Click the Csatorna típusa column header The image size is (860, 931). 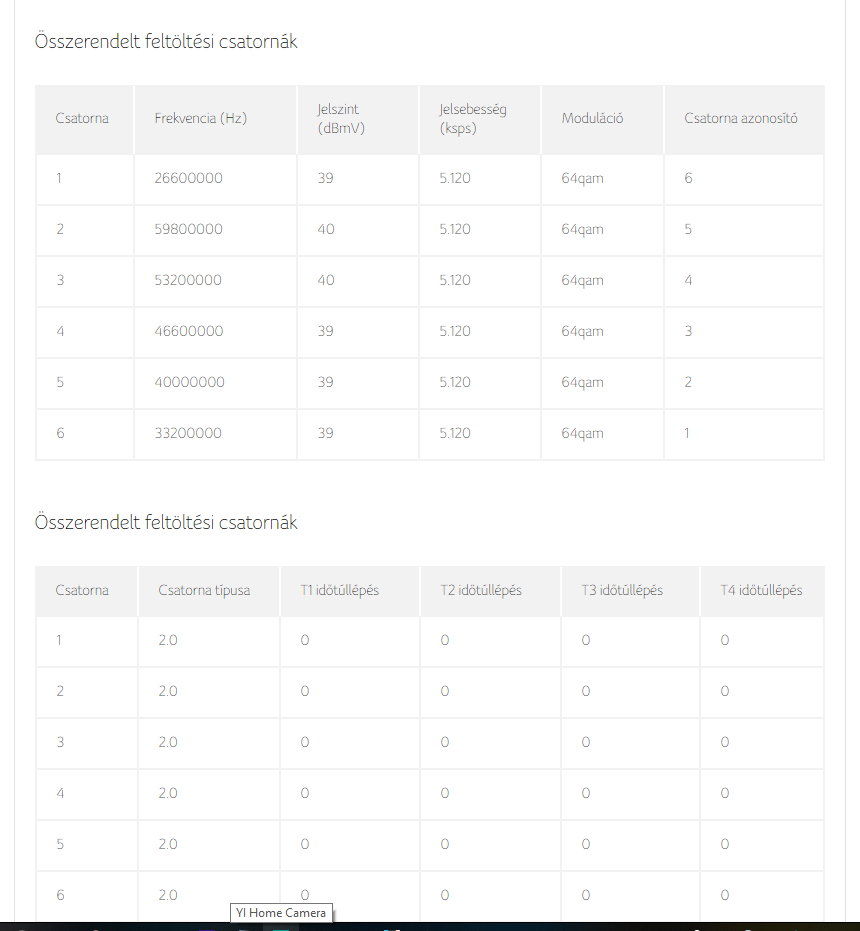204,590
